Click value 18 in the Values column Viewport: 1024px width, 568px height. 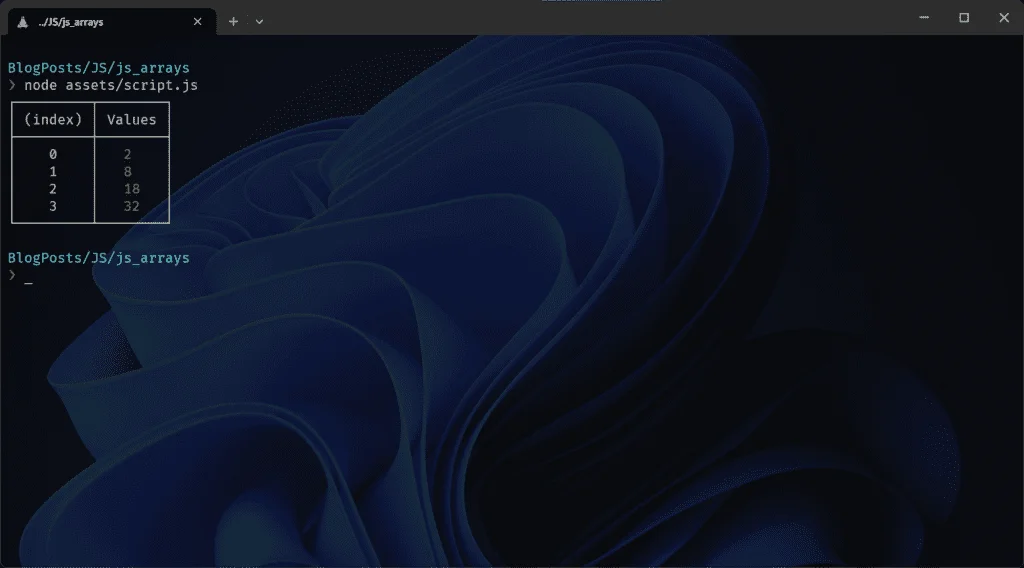point(131,189)
